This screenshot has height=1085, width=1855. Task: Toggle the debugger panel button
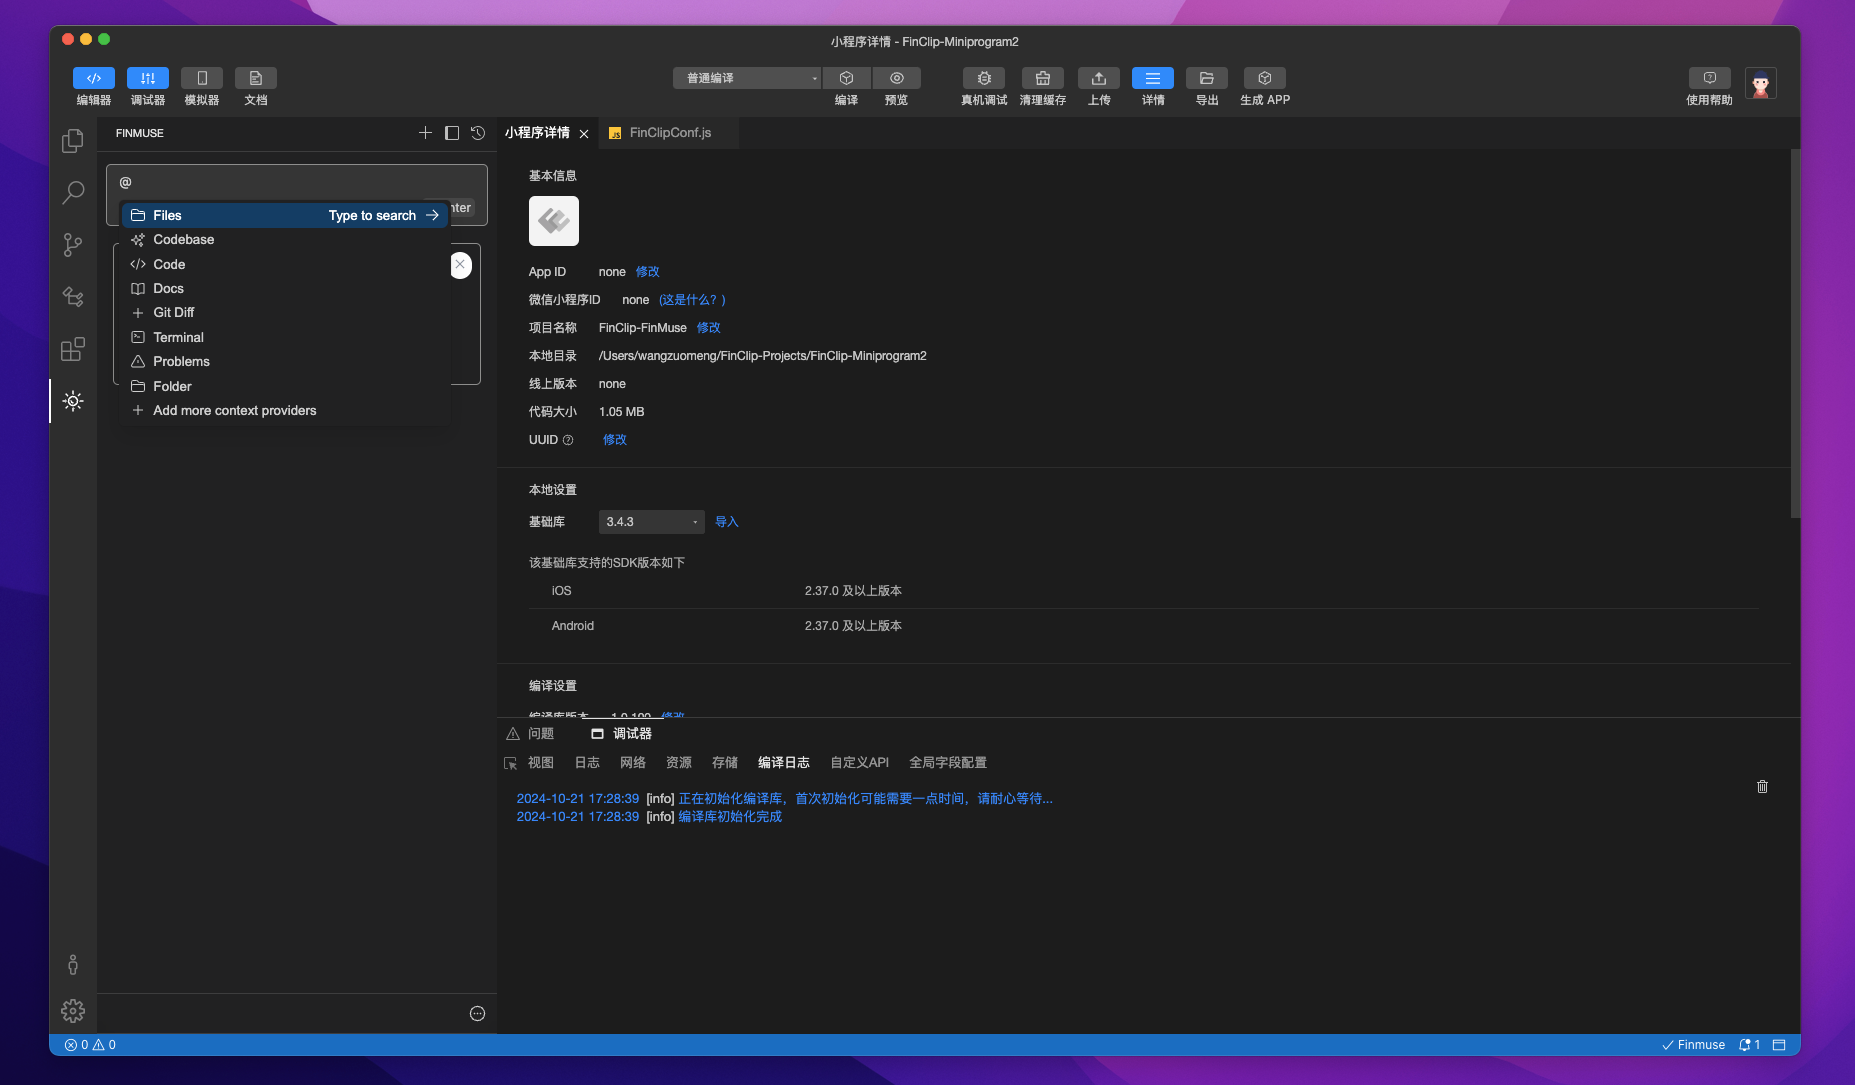(x=148, y=78)
